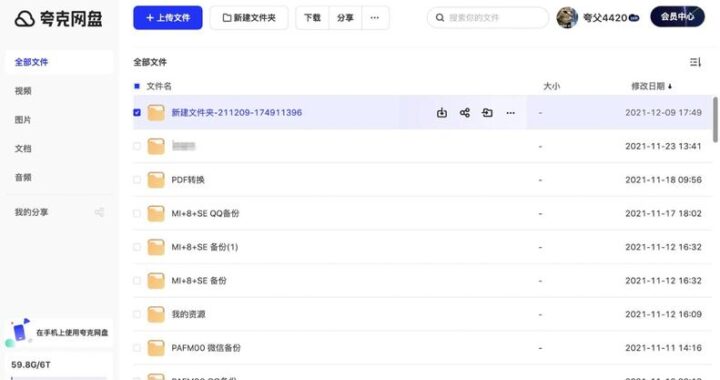Viewport: 720px width, 380px height.
Task: Select the MI+8+SE 备份(1) checkbox
Action: click(x=137, y=247)
